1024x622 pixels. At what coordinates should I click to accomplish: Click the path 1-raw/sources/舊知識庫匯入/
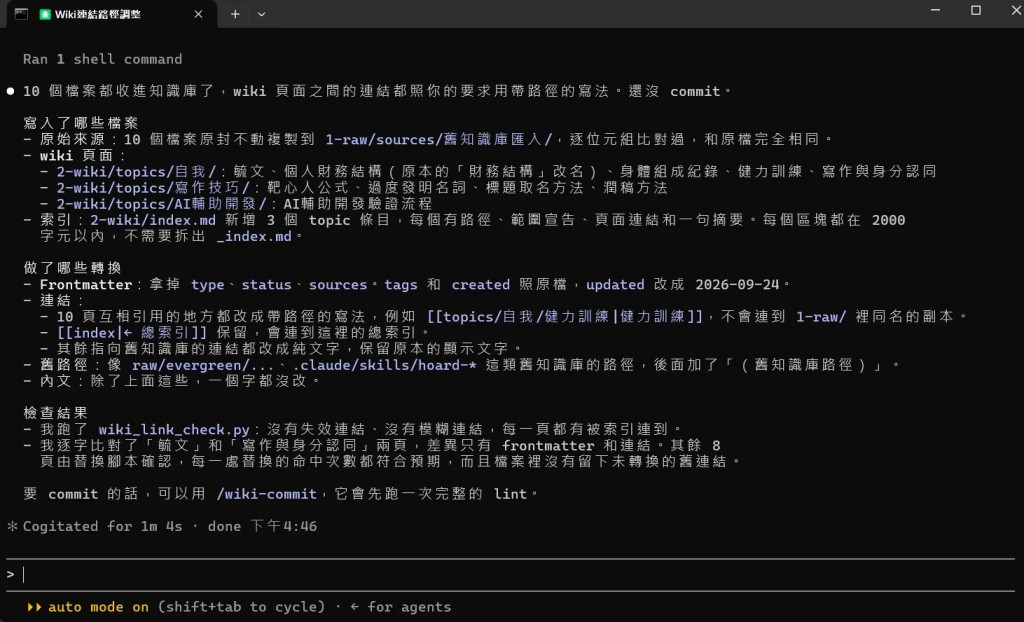[439, 139]
